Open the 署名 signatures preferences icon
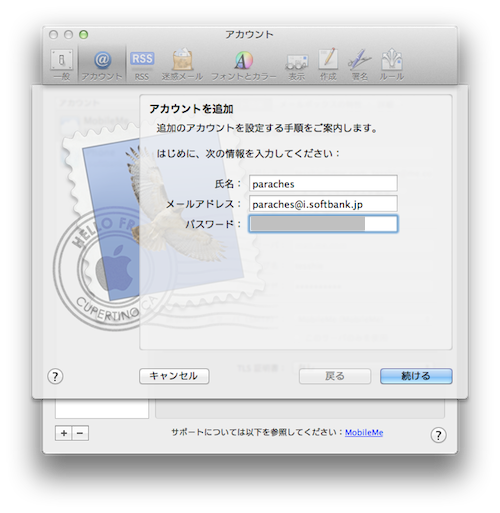Screen dimensions: 500x513 click(x=359, y=65)
